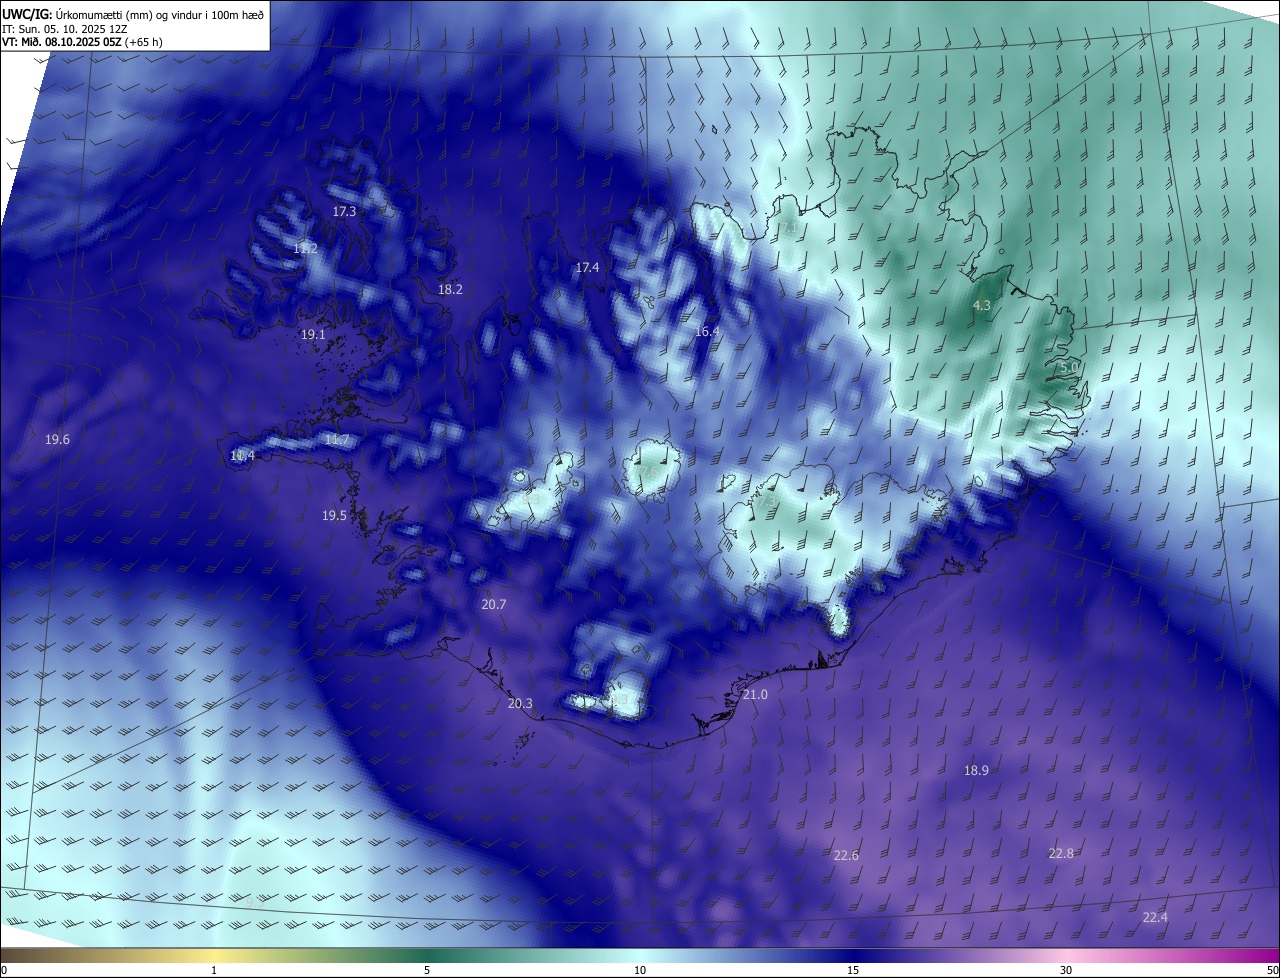Click the 17.4 value label
This screenshot has width=1280, height=978.
coord(587,267)
